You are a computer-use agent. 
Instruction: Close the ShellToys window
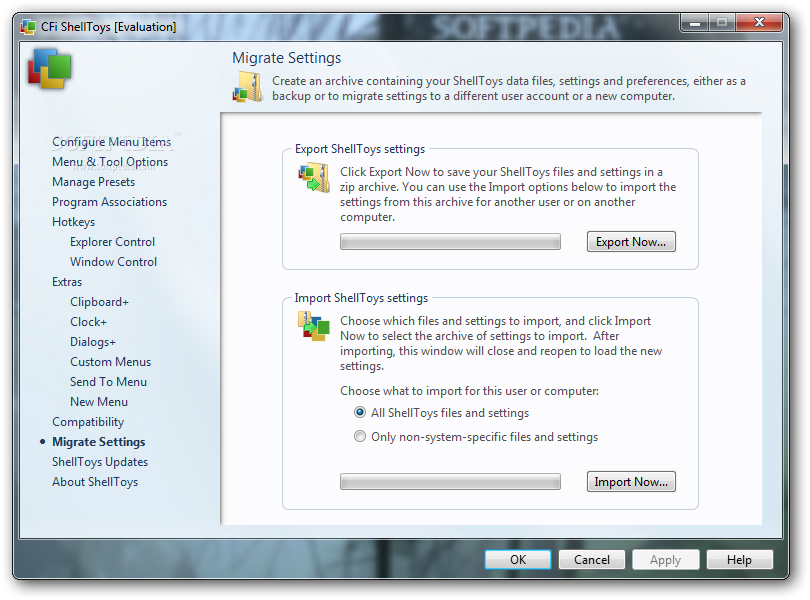point(759,23)
